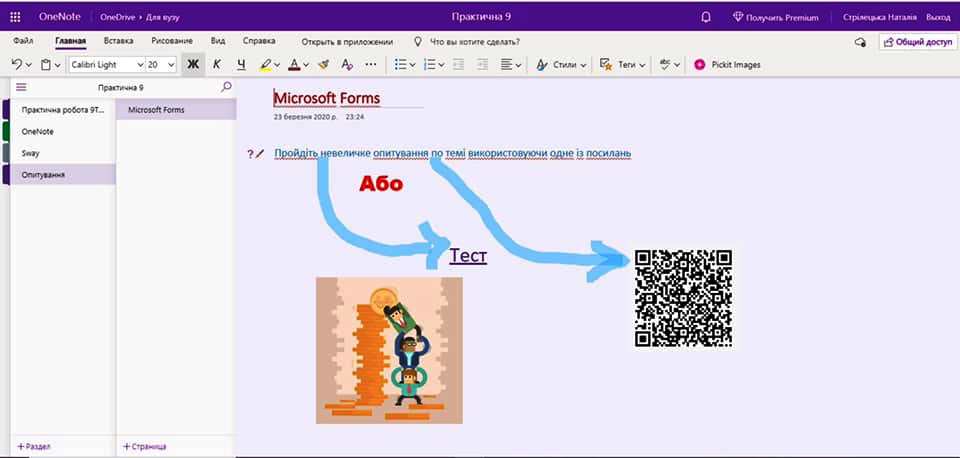
Task: Expand the undo dropdown arrow
Action: click(29, 65)
